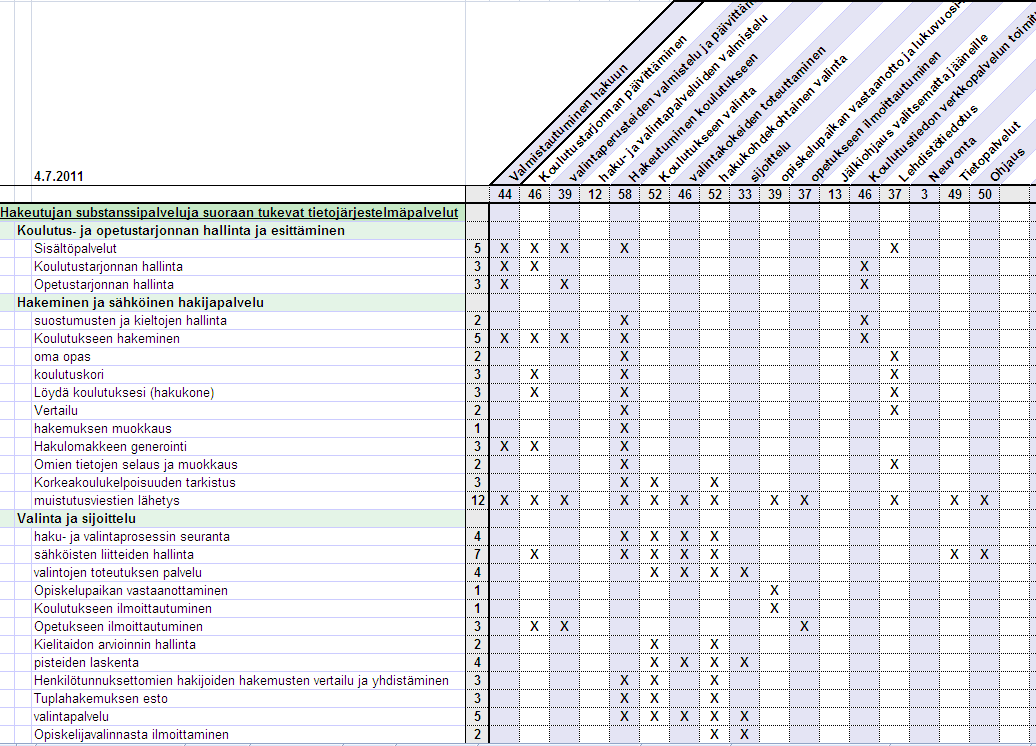1036x746 pixels.
Task: Click 'sähköisten liitteiden hallinta' row label
Action: [x=114, y=554]
